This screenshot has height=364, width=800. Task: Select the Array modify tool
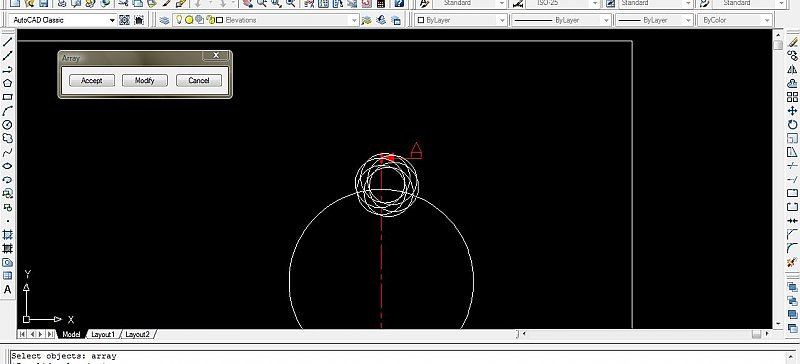point(792,97)
